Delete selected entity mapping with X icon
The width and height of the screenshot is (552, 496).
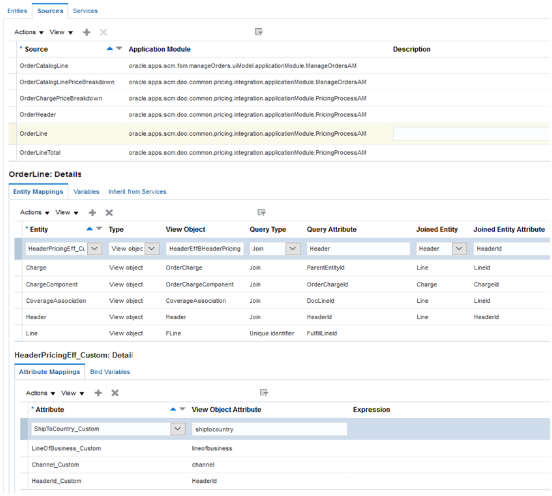[109, 213]
